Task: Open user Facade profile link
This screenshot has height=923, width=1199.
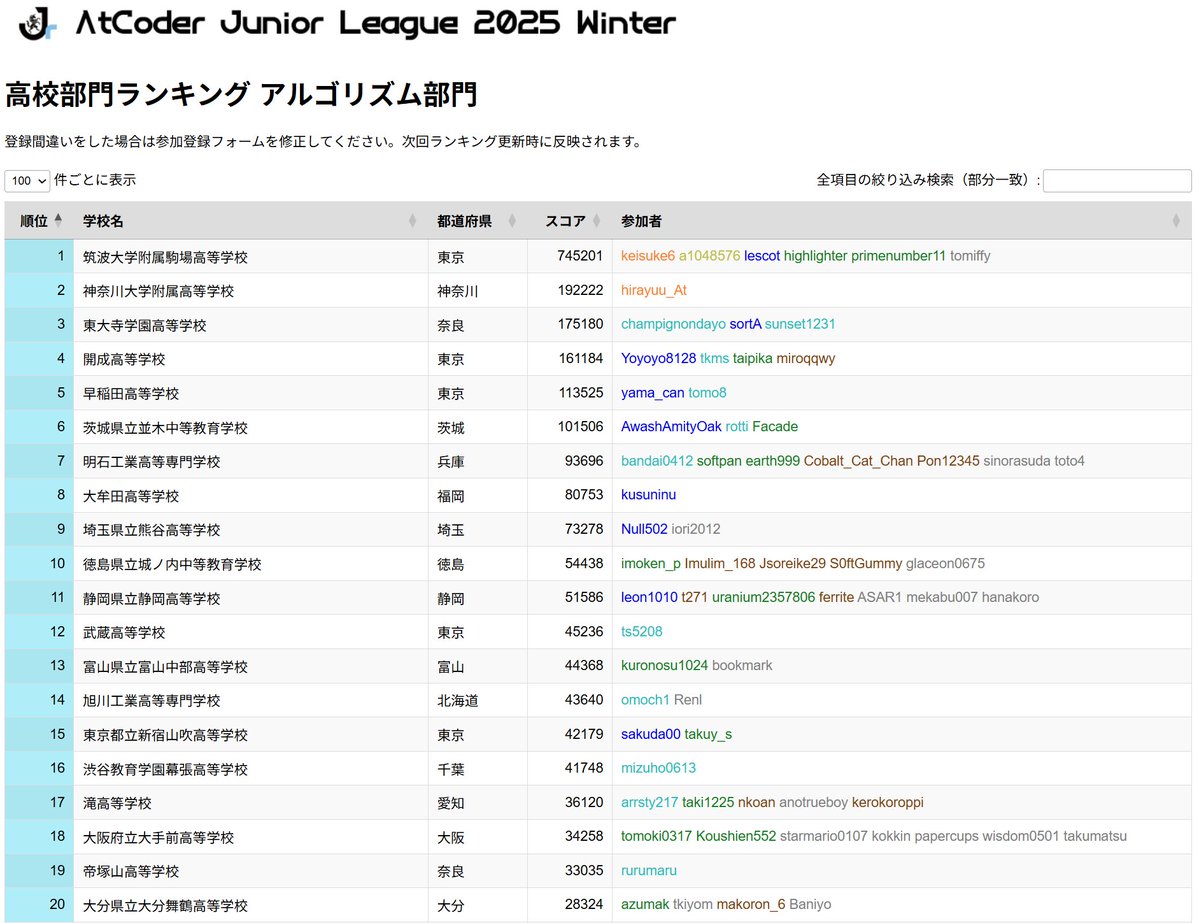Action: tap(775, 427)
